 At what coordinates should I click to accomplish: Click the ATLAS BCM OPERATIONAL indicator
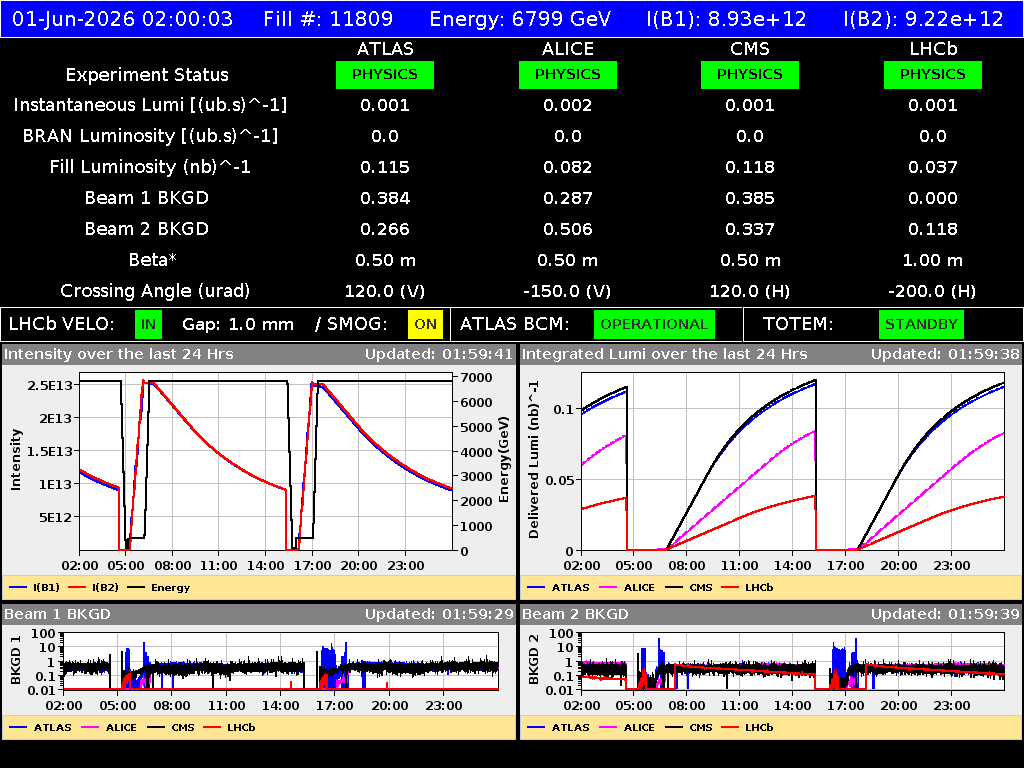654,325
